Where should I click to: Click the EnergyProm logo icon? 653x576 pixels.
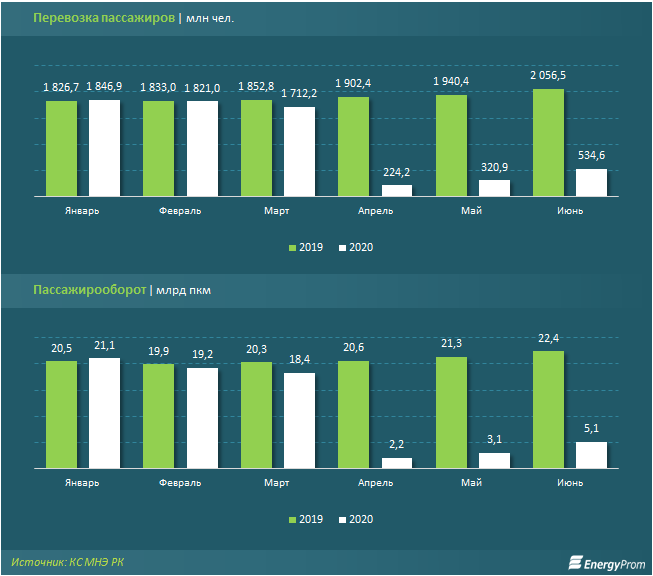tap(576, 562)
